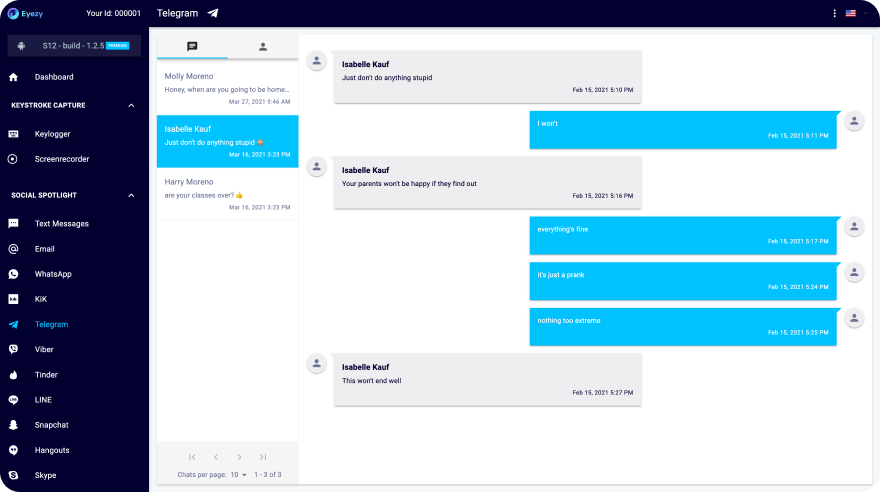The width and height of the screenshot is (880, 492).
Task: Click the Screenrecorder record icon
Action: click(x=13, y=159)
